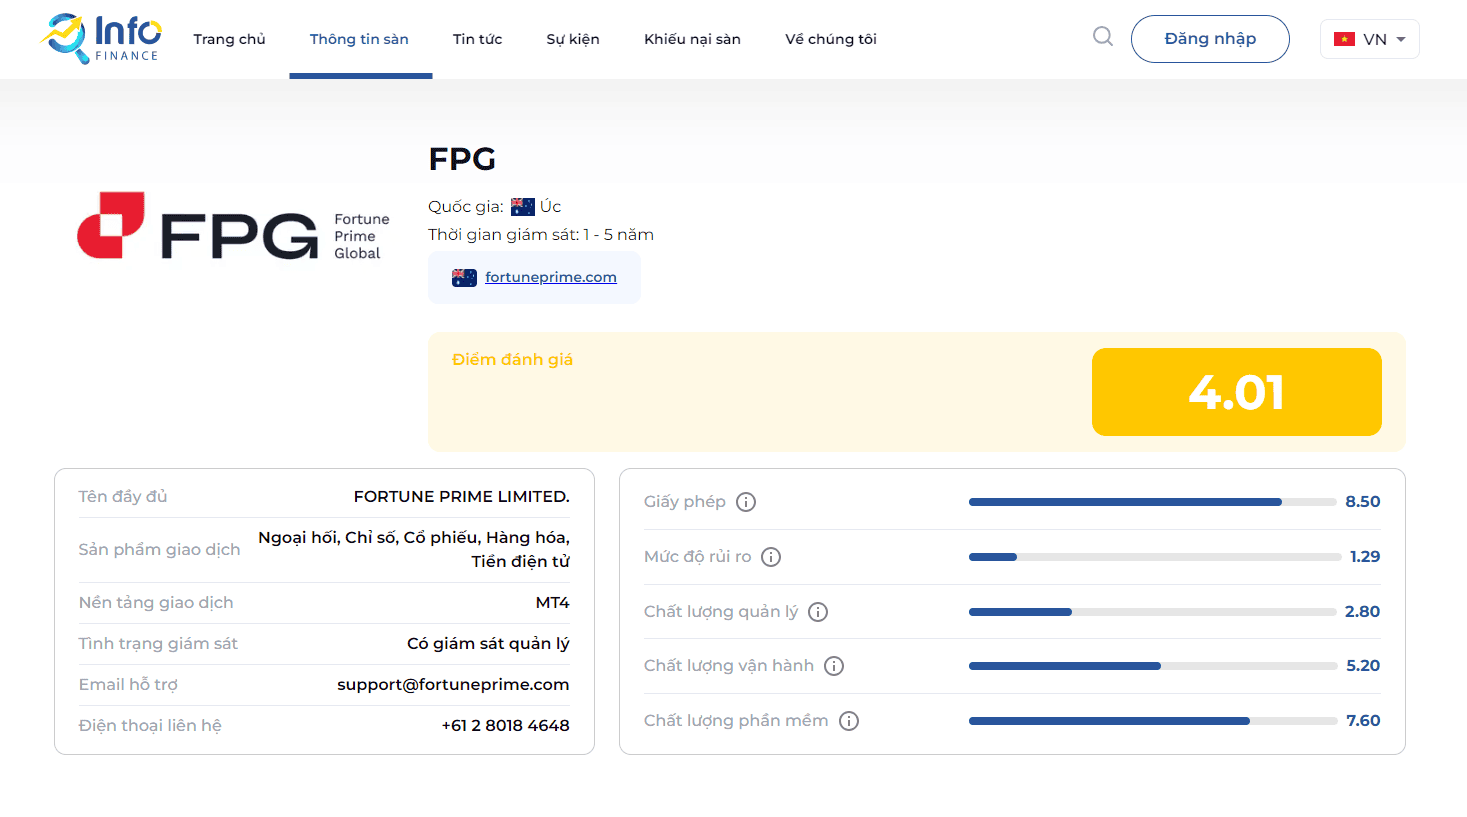Click the FPG page heading
This screenshot has width=1467, height=817.
pyautogui.click(x=462, y=159)
